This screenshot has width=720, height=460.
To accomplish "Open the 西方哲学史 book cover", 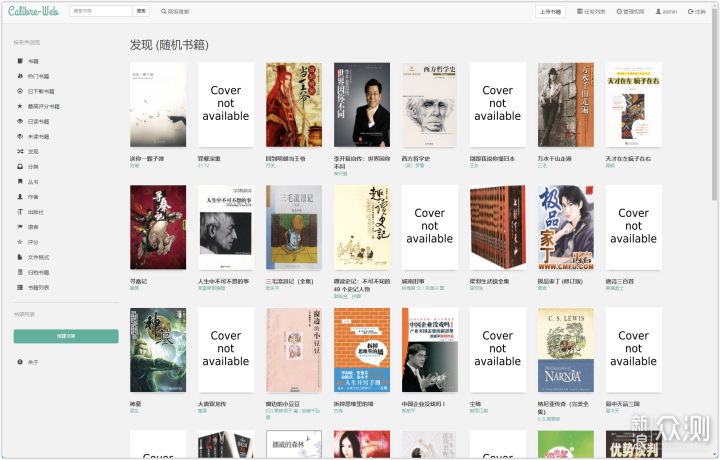I will (x=429, y=105).
